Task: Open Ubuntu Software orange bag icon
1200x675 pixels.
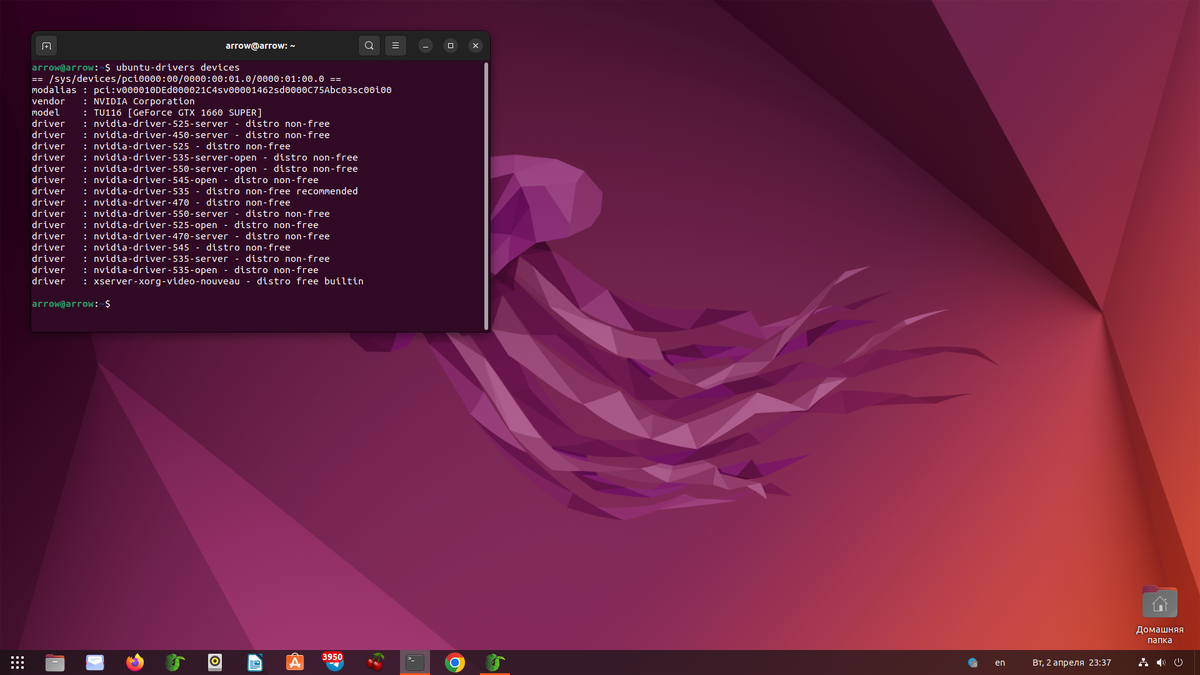Action: click(x=295, y=662)
